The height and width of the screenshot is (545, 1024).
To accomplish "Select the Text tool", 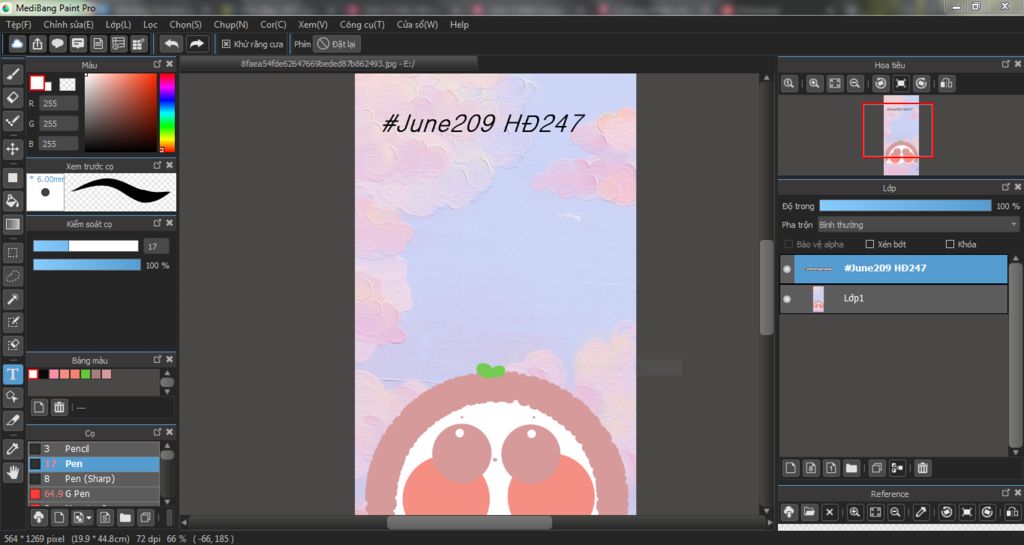I will click(x=12, y=374).
